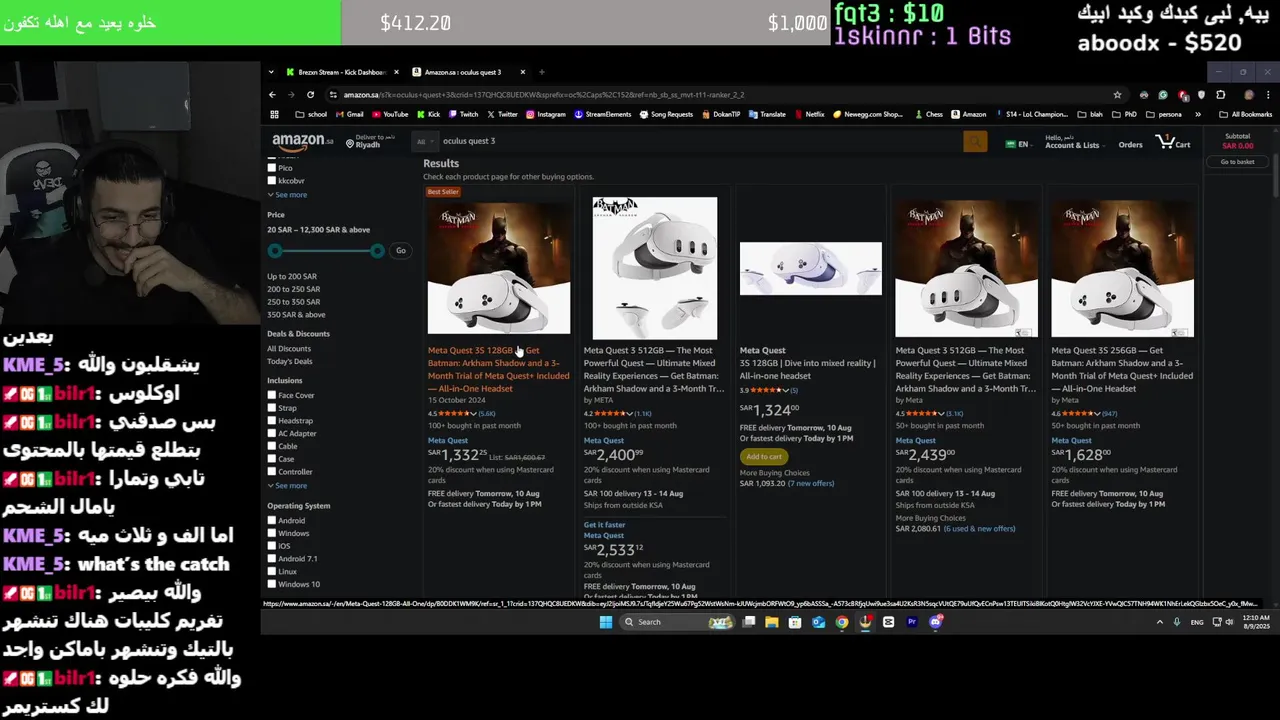Open Google Chrome from the taskbar
The height and width of the screenshot is (720, 1280).
coord(842,622)
